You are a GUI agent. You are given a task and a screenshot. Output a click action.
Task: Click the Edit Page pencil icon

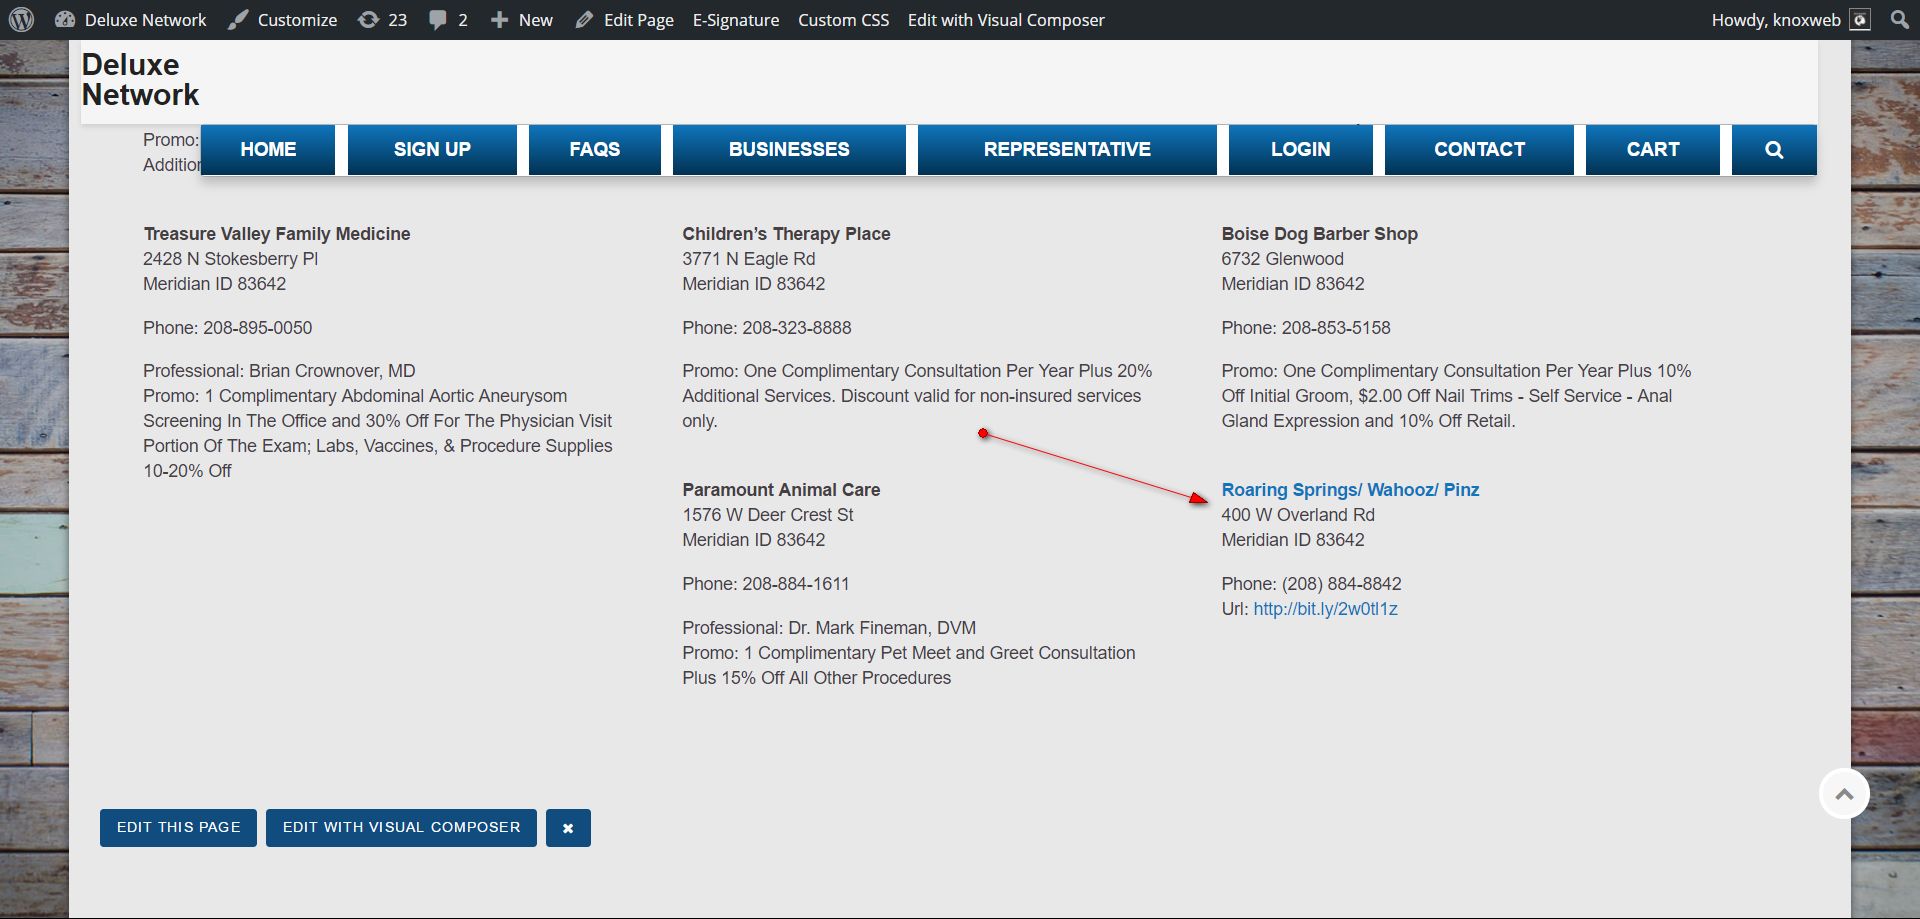coord(584,20)
